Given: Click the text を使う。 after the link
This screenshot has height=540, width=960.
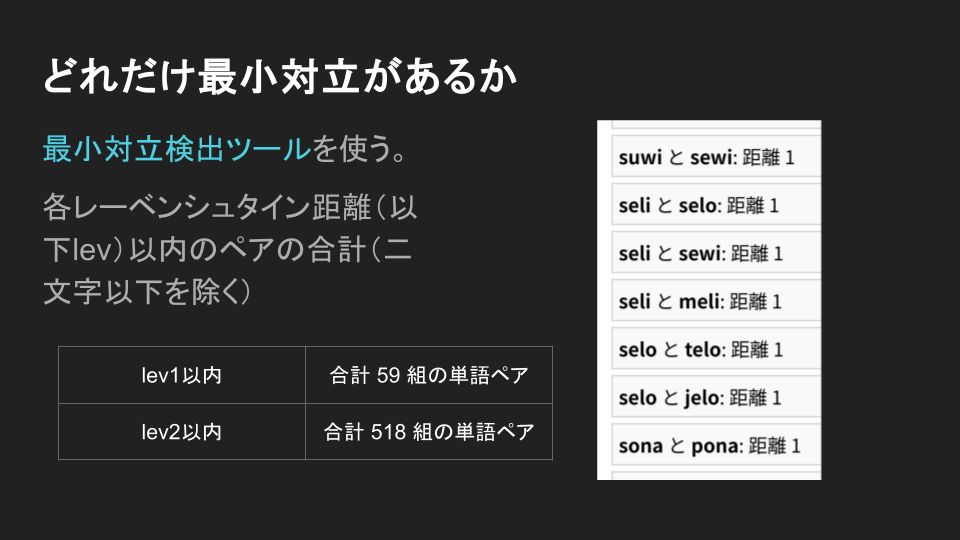Looking at the screenshot, I should click(358, 149).
